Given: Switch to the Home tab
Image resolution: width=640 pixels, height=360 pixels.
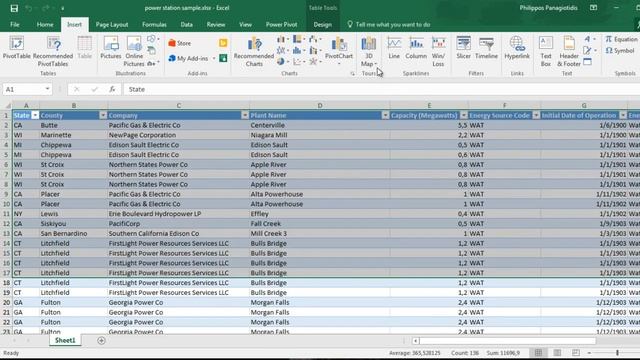Looking at the screenshot, I should tap(45, 24).
